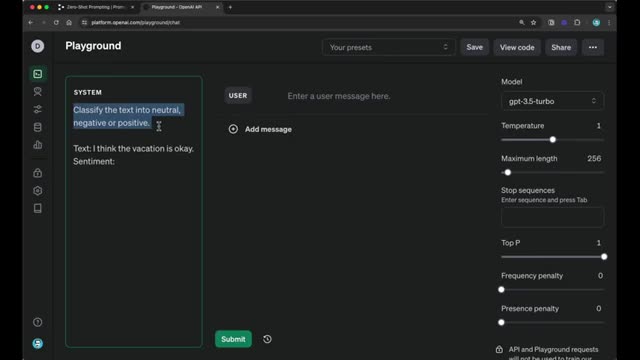Open the Documentation book icon in sidebar

[38, 209]
